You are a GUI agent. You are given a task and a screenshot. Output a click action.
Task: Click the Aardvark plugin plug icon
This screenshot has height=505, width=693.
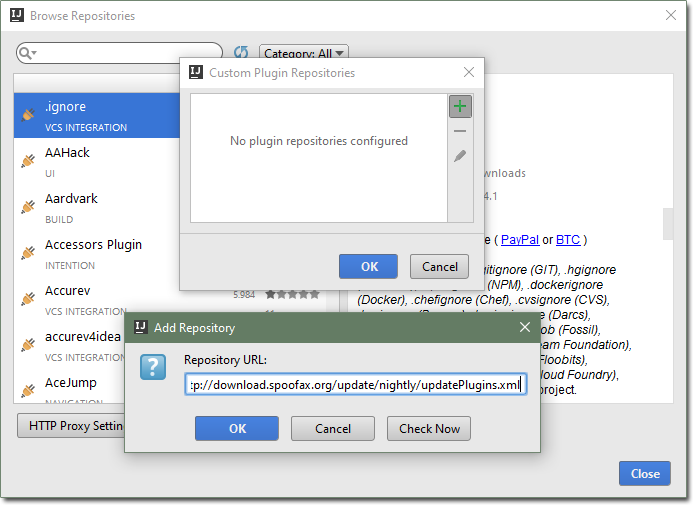click(x=28, y=207)
